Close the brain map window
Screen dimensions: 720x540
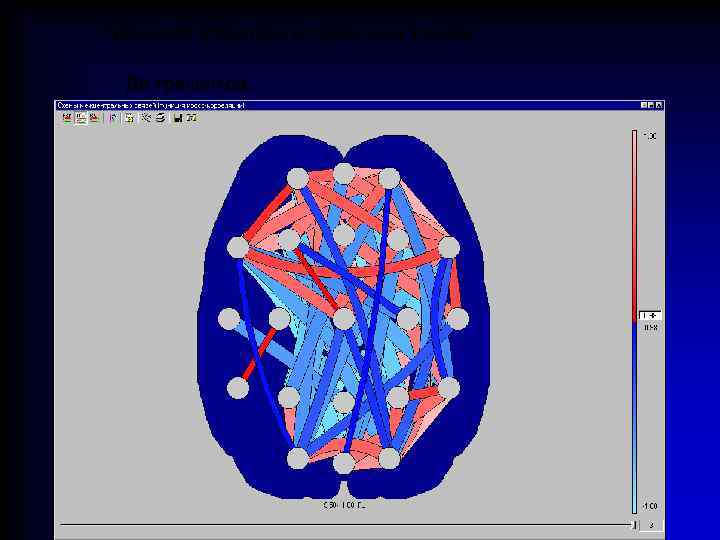point(659,105)
